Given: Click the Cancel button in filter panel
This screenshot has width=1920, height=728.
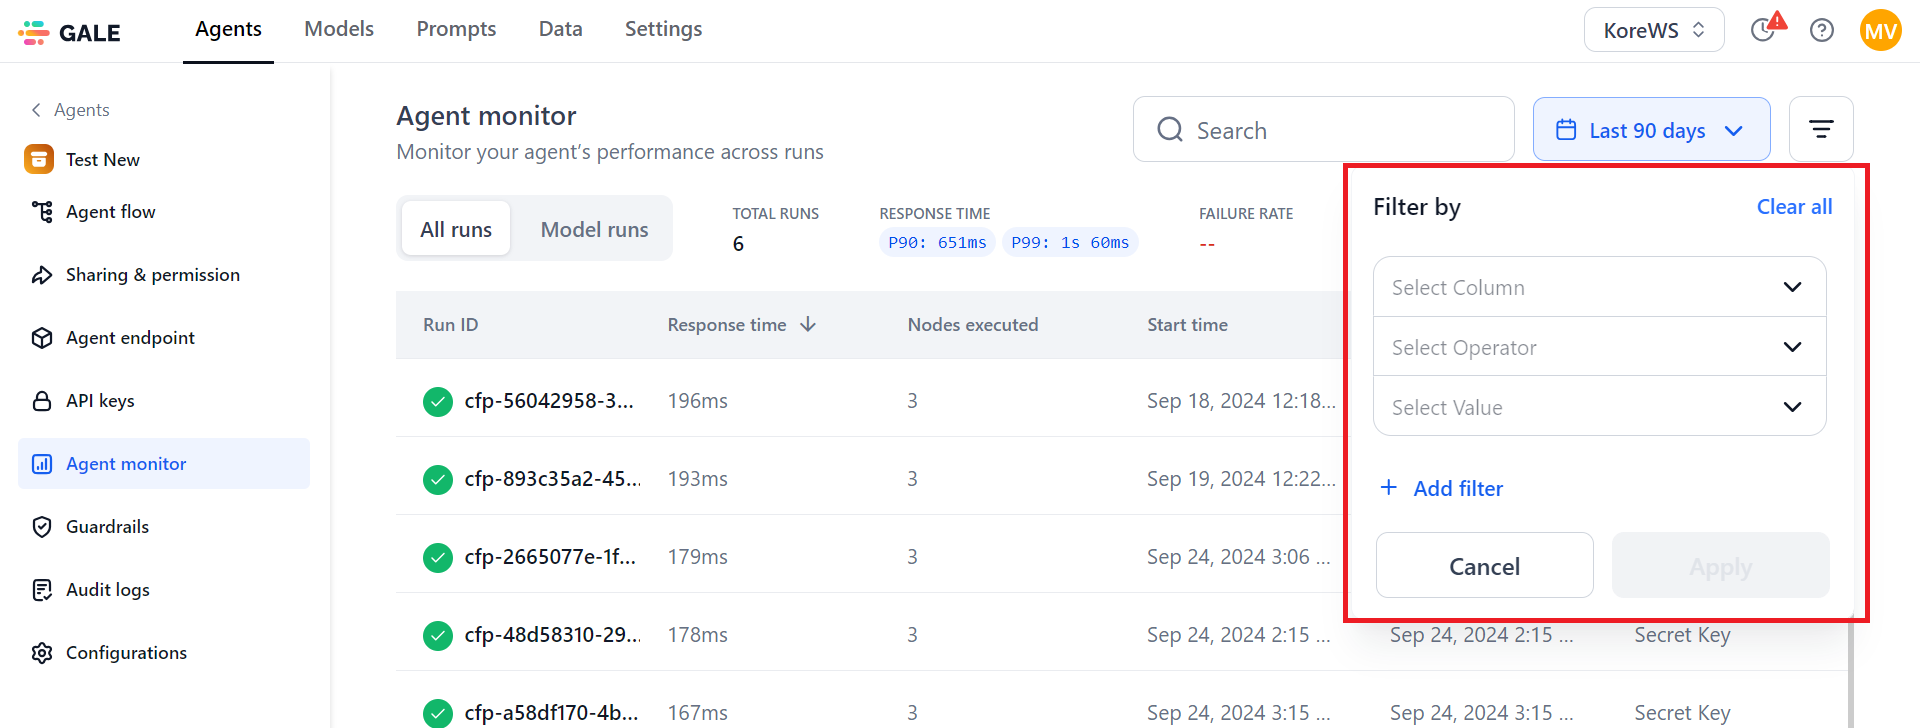Looking at the screenshot, I should (1484, 566).
